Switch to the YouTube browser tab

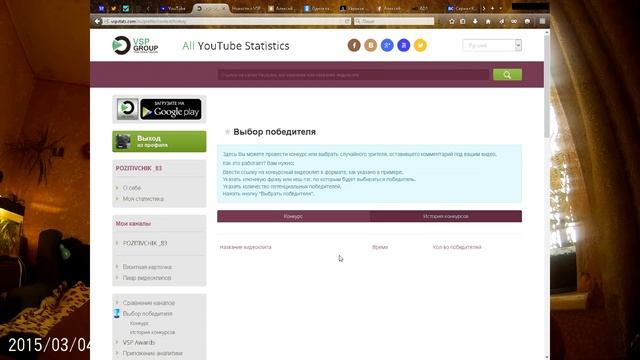click(x=173, y=8)
